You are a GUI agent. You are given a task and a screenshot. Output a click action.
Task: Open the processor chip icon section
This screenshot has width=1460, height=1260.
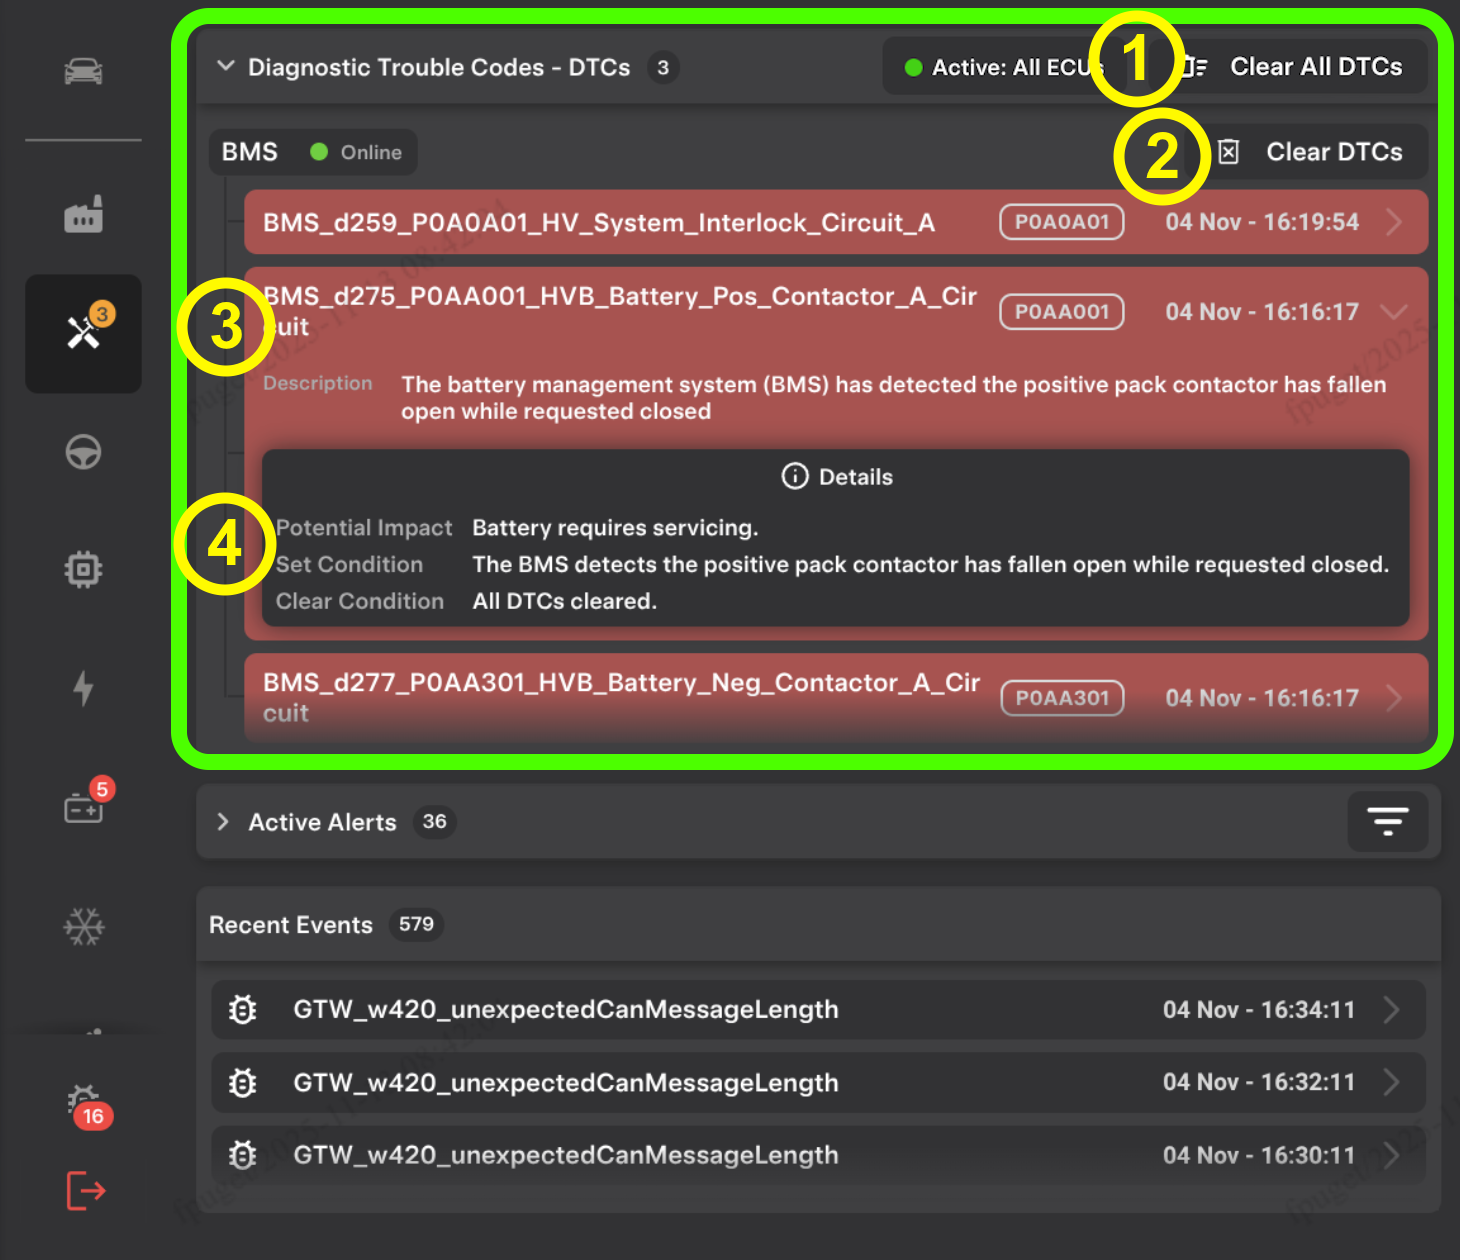pyautogui.click(x=83, y=569)
